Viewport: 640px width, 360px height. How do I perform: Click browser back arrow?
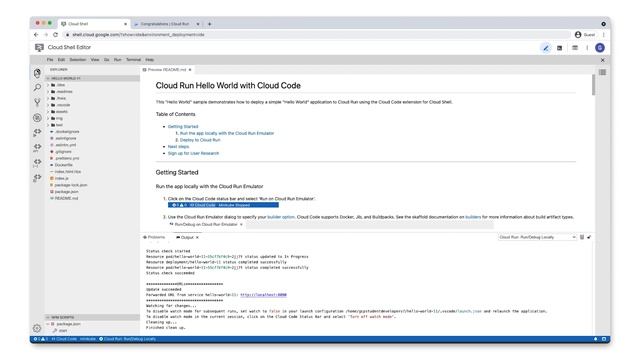(x=36, y=35)
